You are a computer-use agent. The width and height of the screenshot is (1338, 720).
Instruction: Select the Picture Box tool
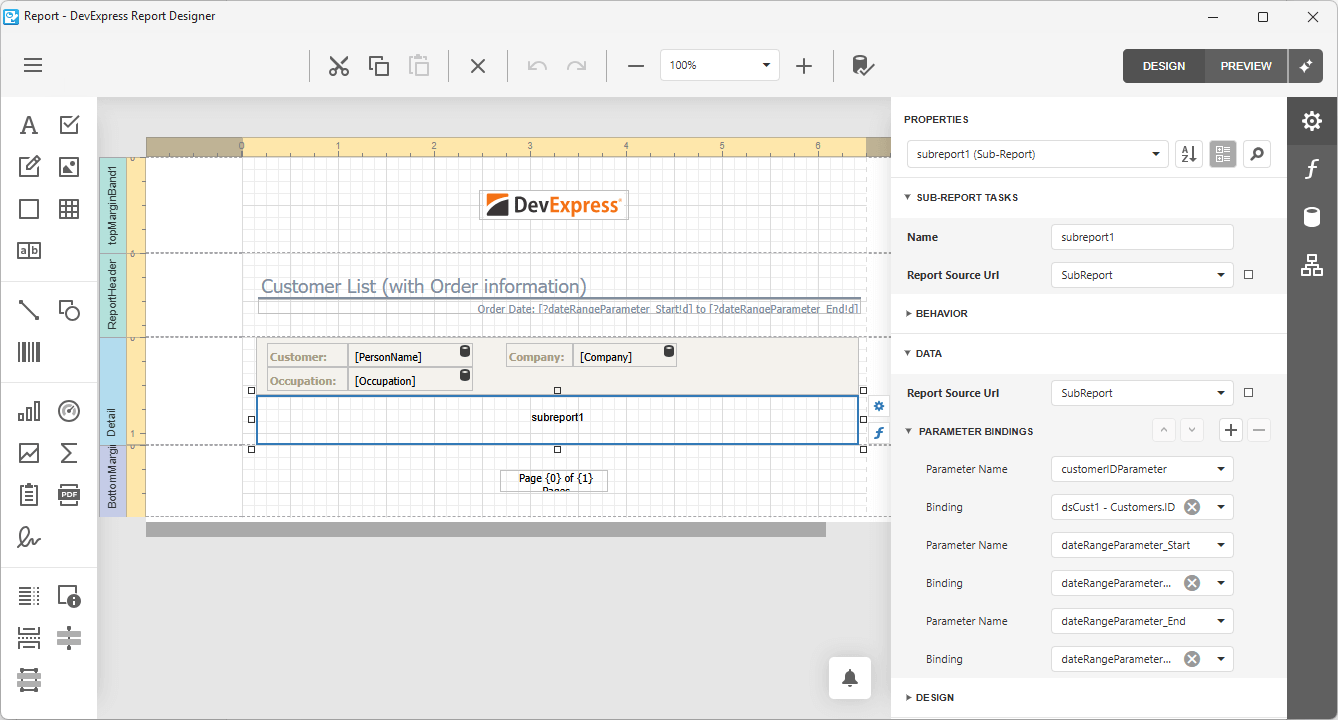69,166
